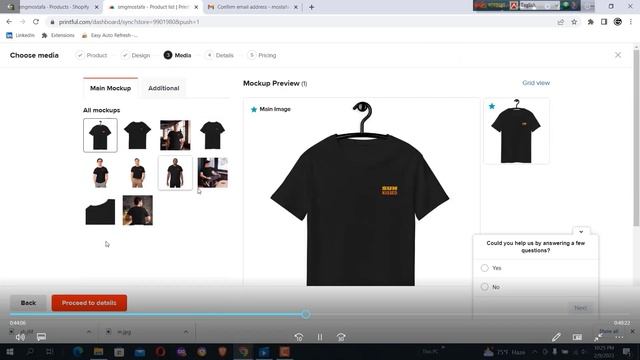
Task: Go to the Pricing step
Action: click(262, 55)
